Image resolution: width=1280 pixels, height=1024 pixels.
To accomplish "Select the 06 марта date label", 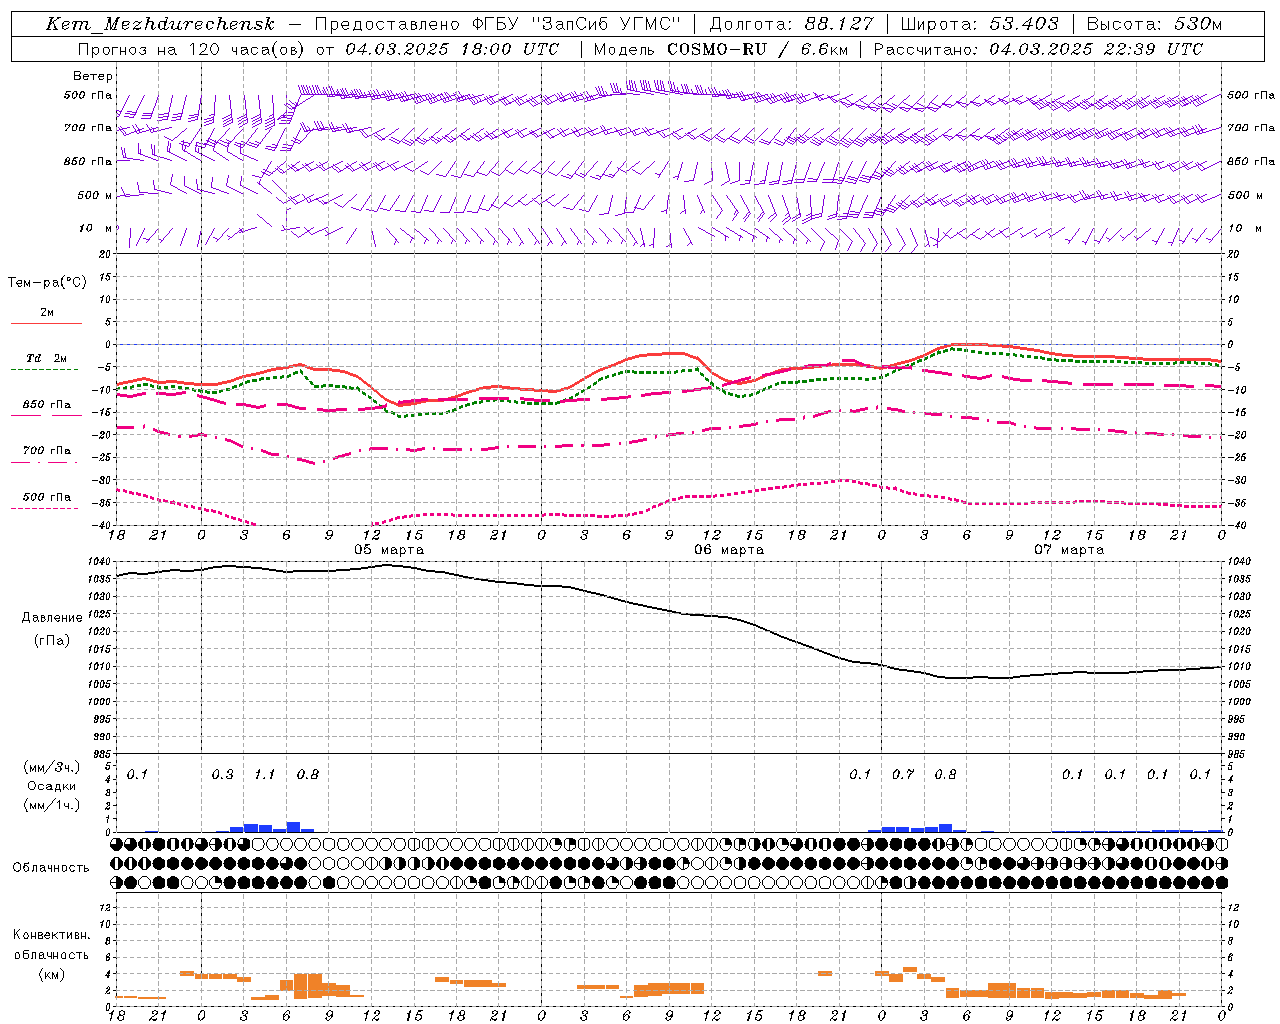I will (x=729, y=550).
